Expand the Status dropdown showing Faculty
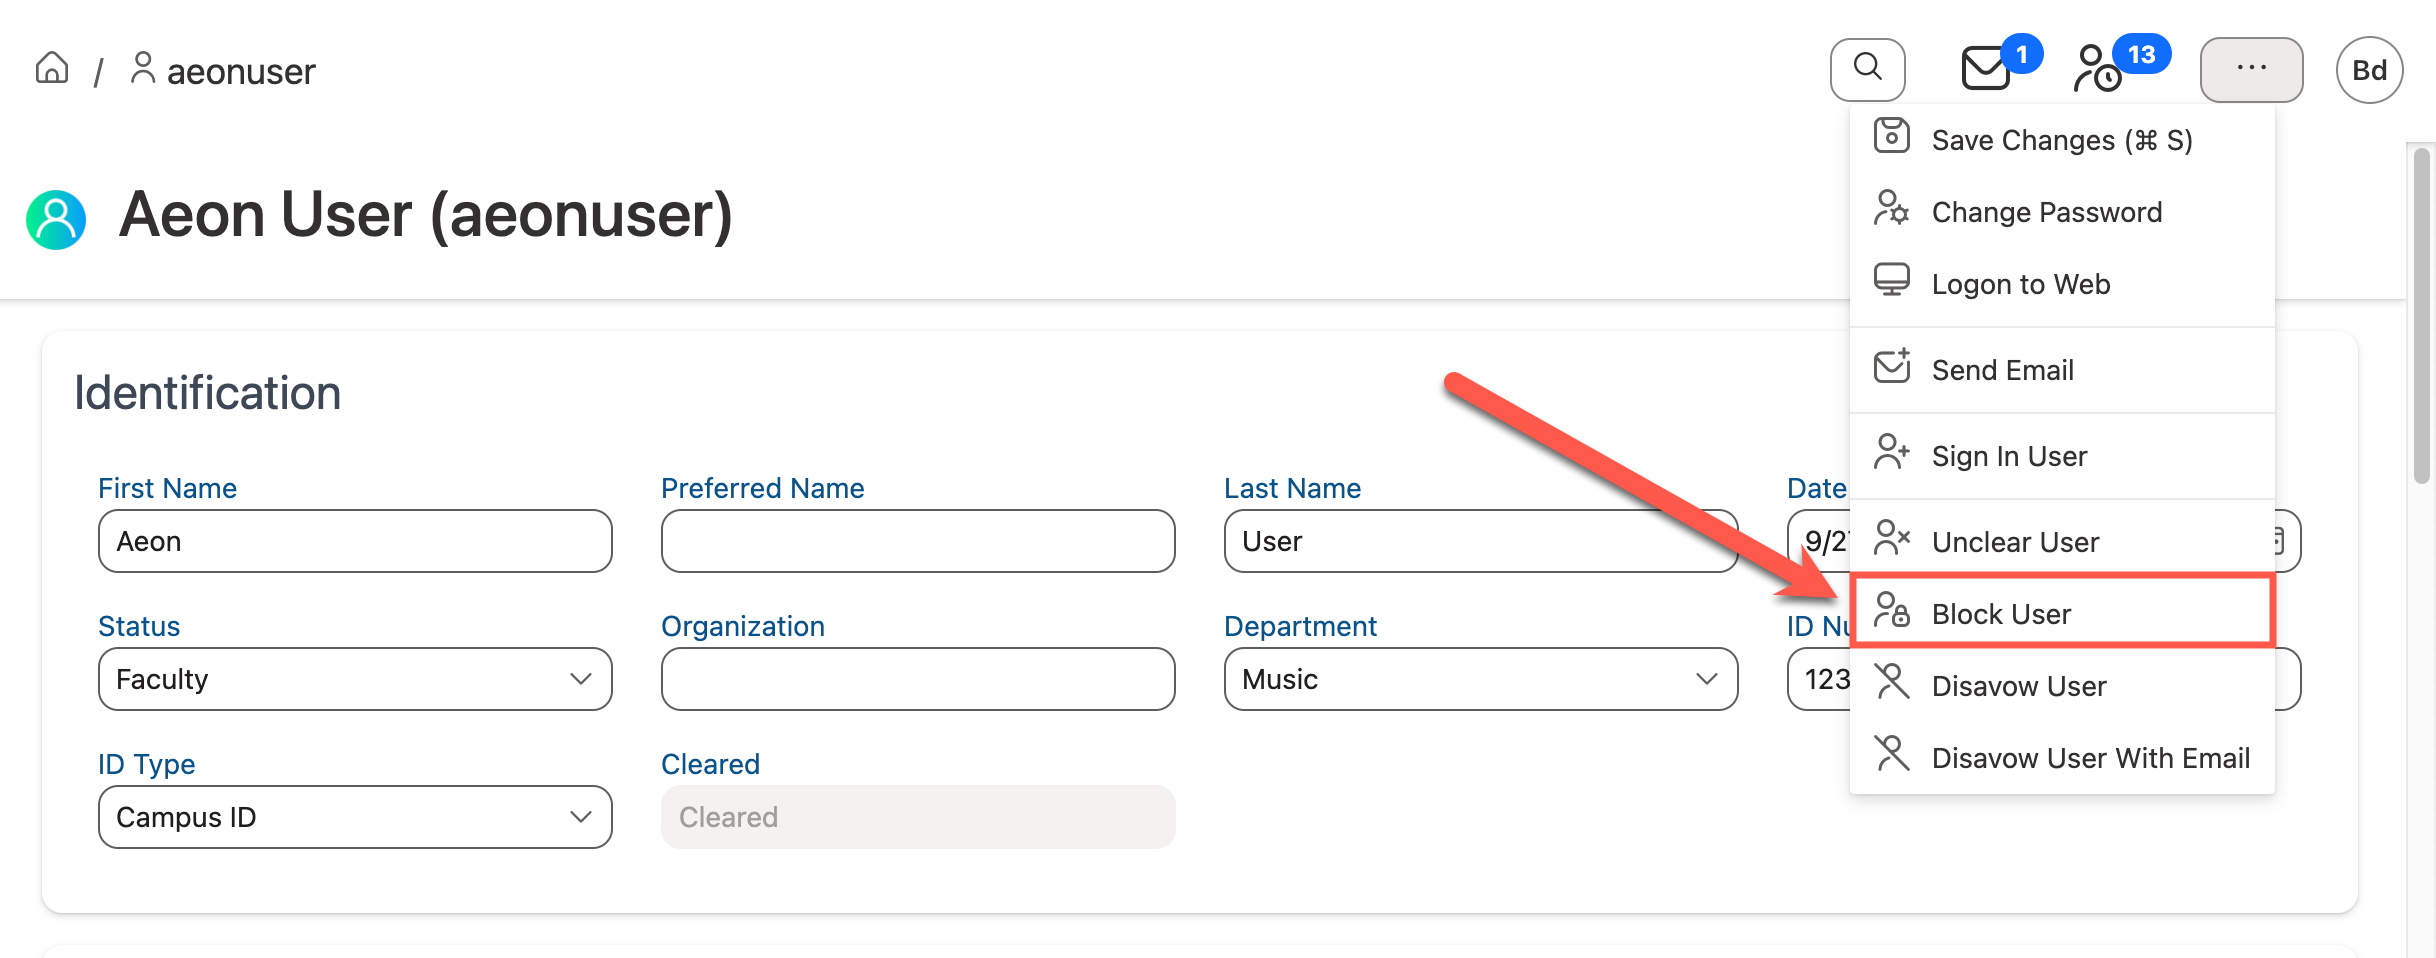 (x=355, y=679)
